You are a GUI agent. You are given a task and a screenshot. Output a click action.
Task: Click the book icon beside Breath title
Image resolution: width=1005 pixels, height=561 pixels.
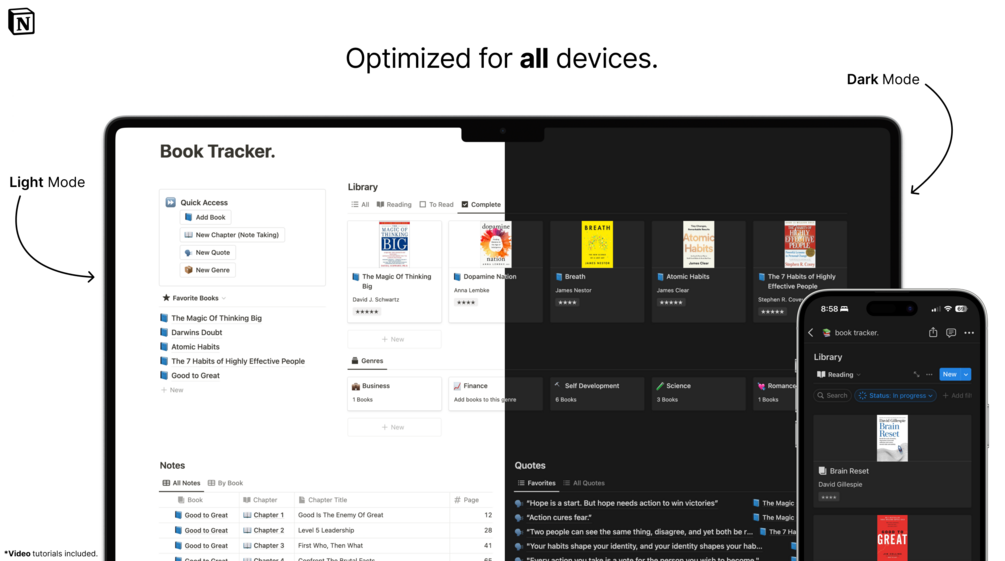(558, 277)
